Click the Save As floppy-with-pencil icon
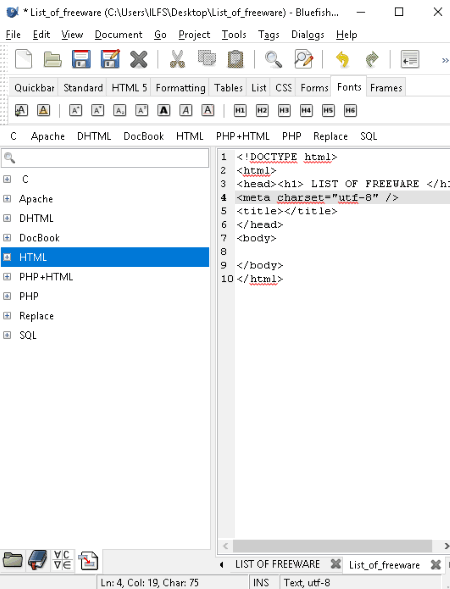 click(110, 59)
